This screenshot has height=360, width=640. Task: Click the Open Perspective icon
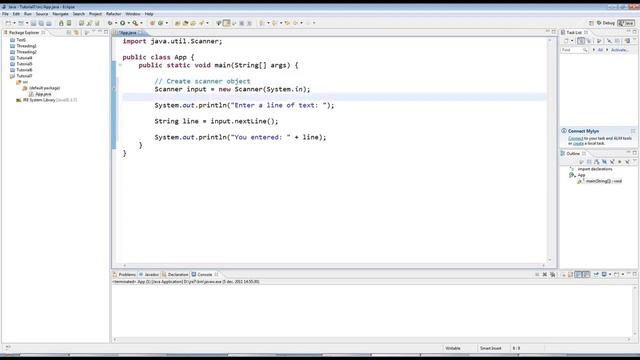pyautogui.click(x=591, y=23)
